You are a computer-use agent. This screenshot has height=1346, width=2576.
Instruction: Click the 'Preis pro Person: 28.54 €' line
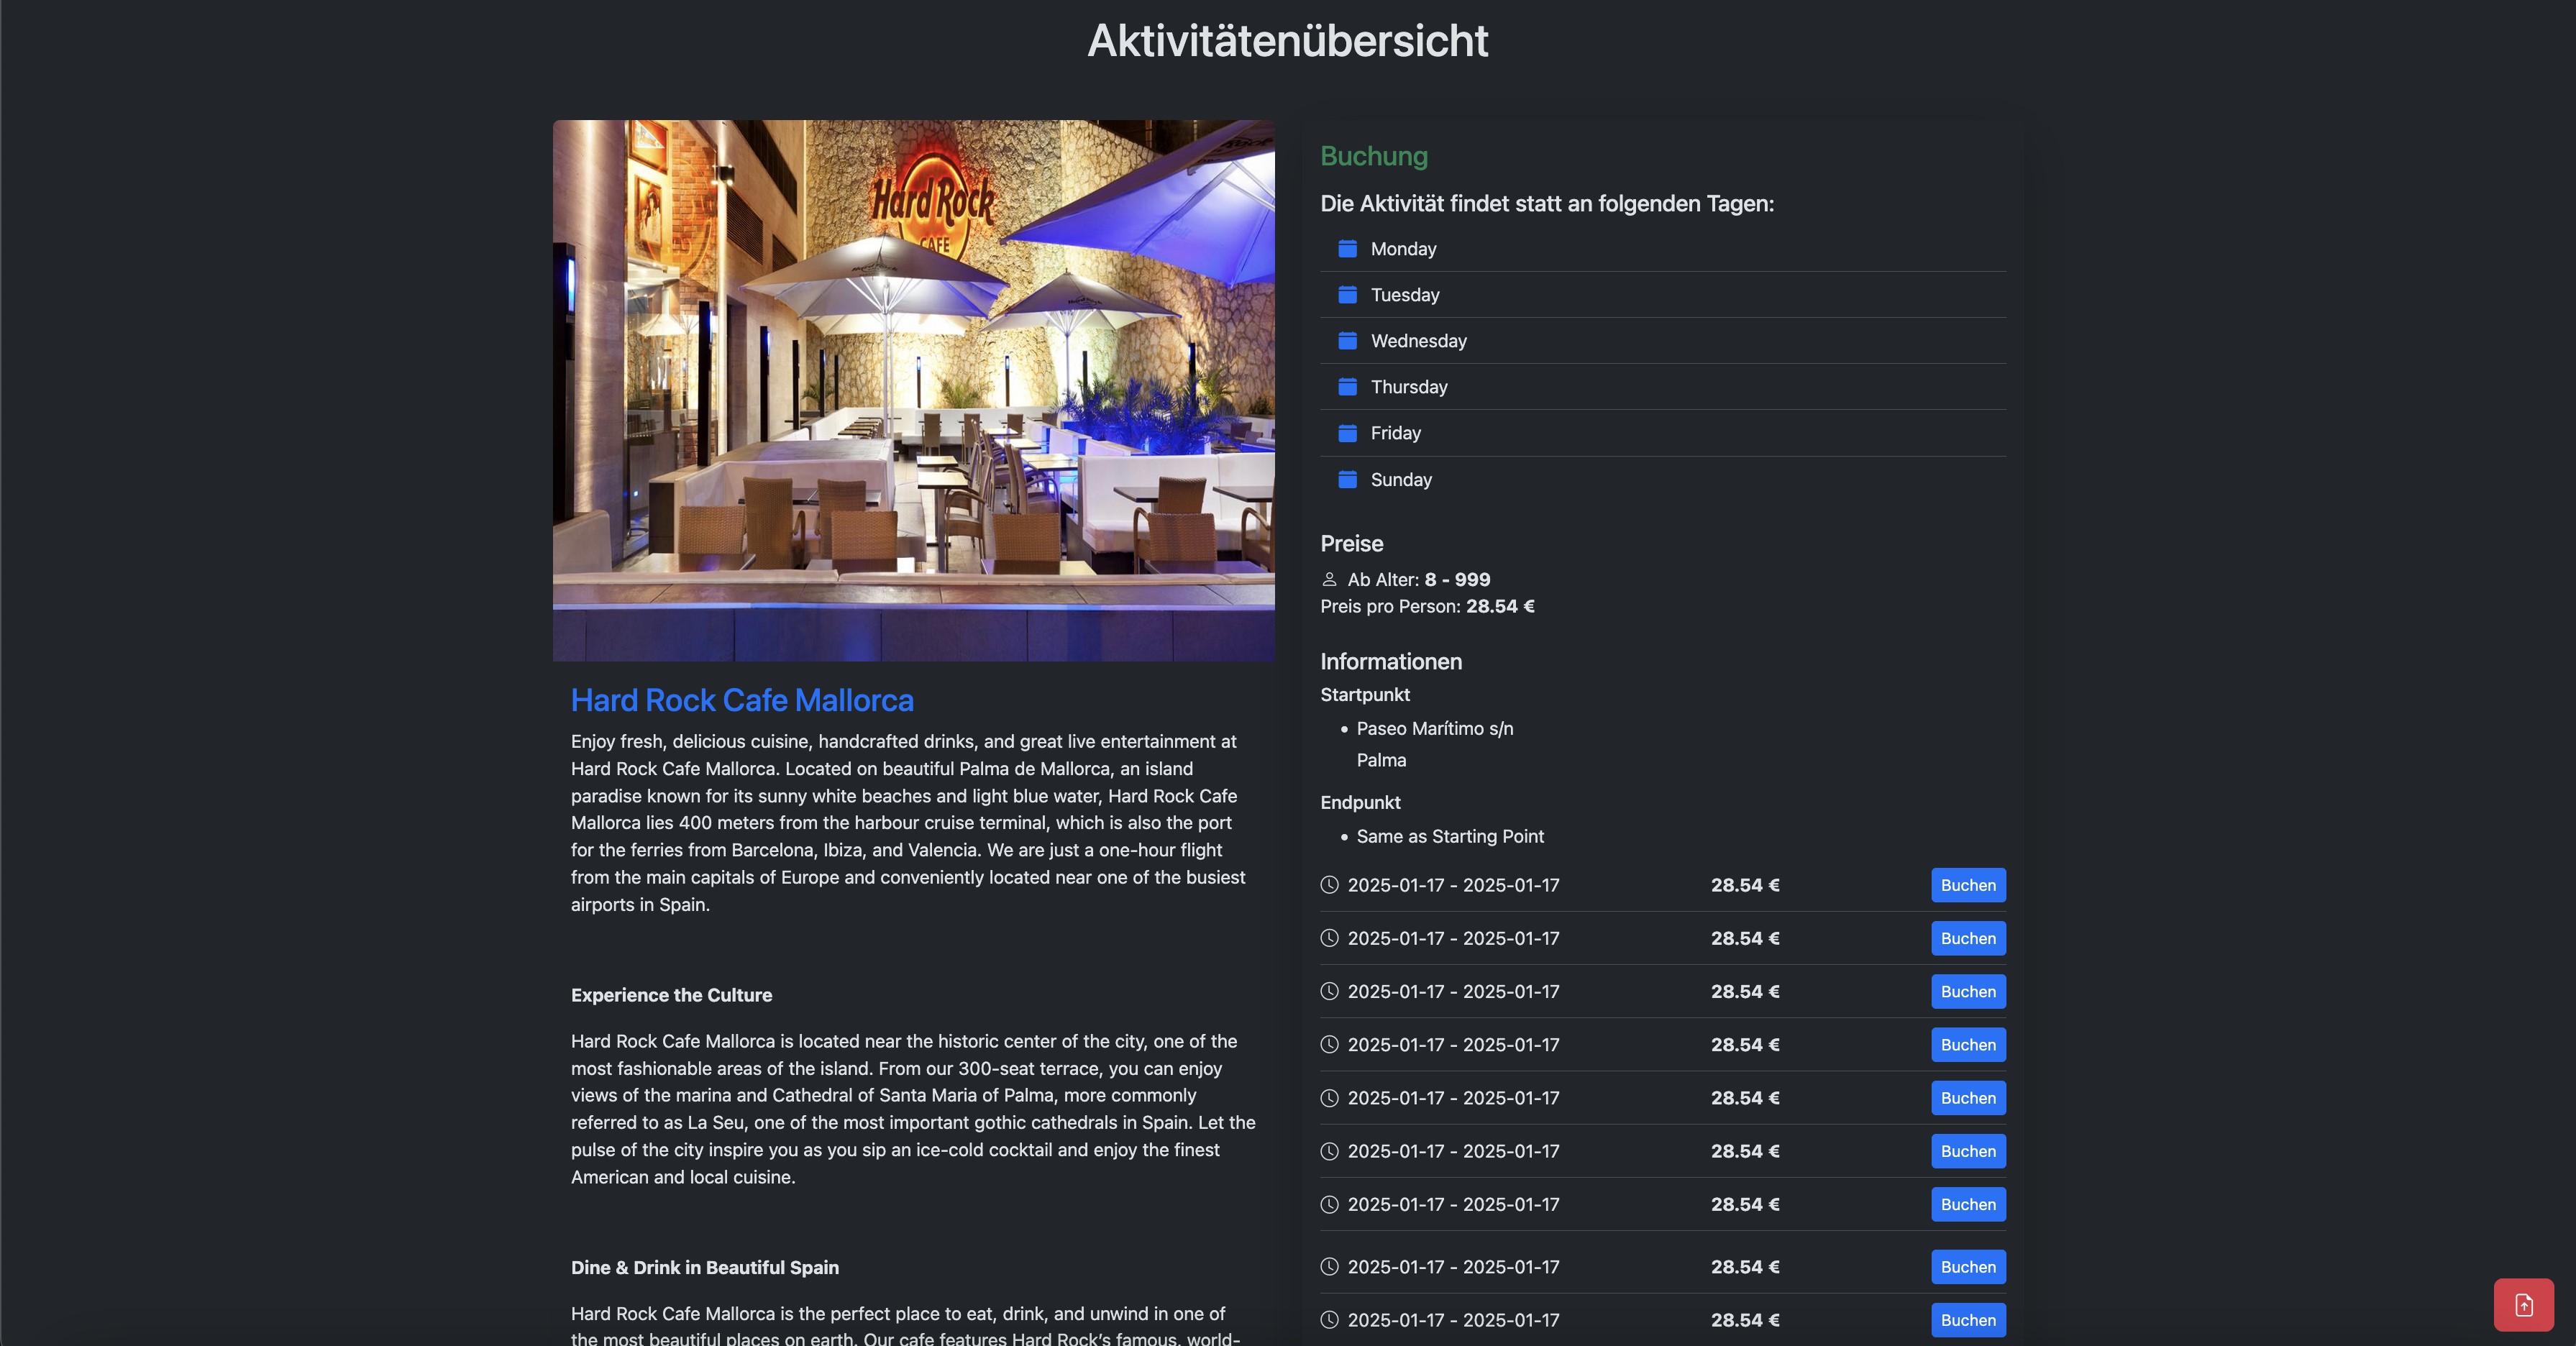(1427, 606)
